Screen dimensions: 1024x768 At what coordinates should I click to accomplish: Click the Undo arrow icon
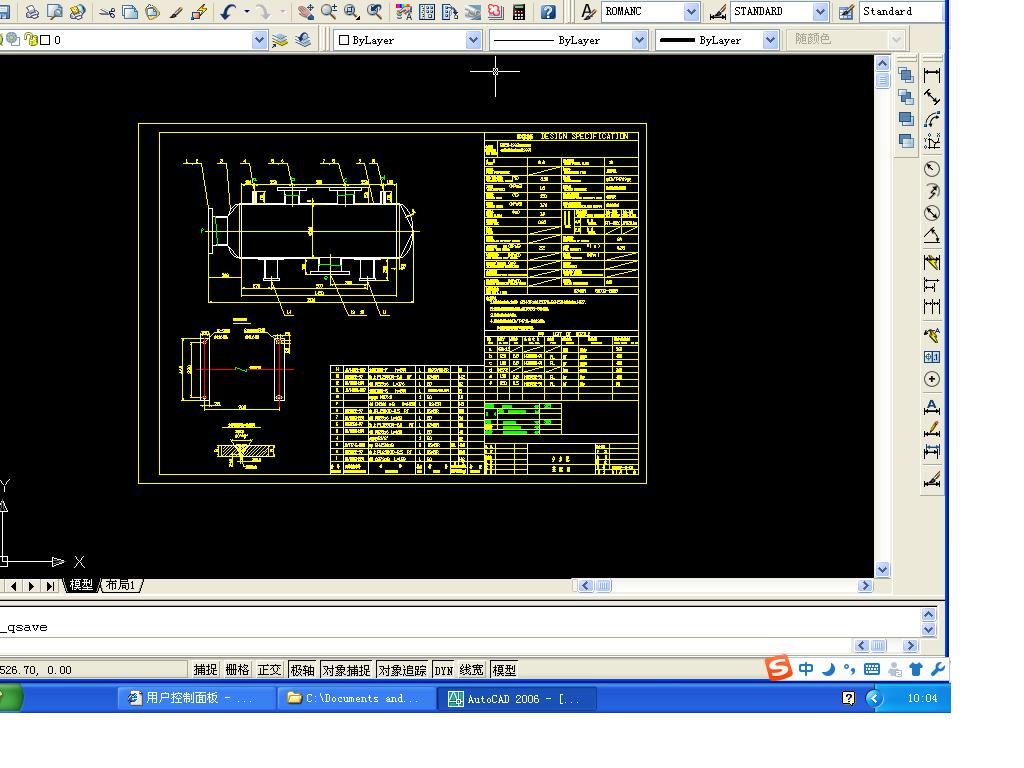pyautogui.click(x=228, y=12)
